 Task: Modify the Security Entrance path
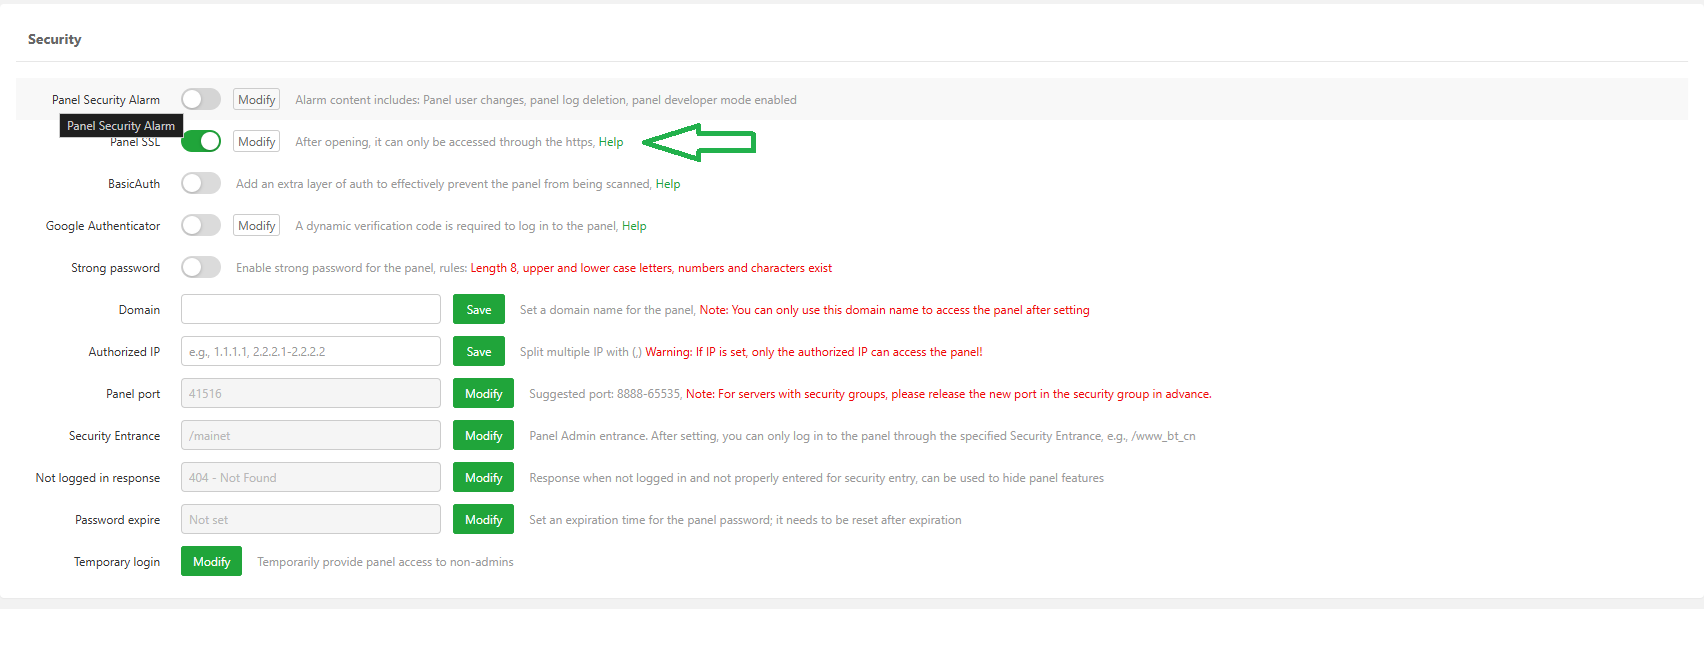click(484, 435)
